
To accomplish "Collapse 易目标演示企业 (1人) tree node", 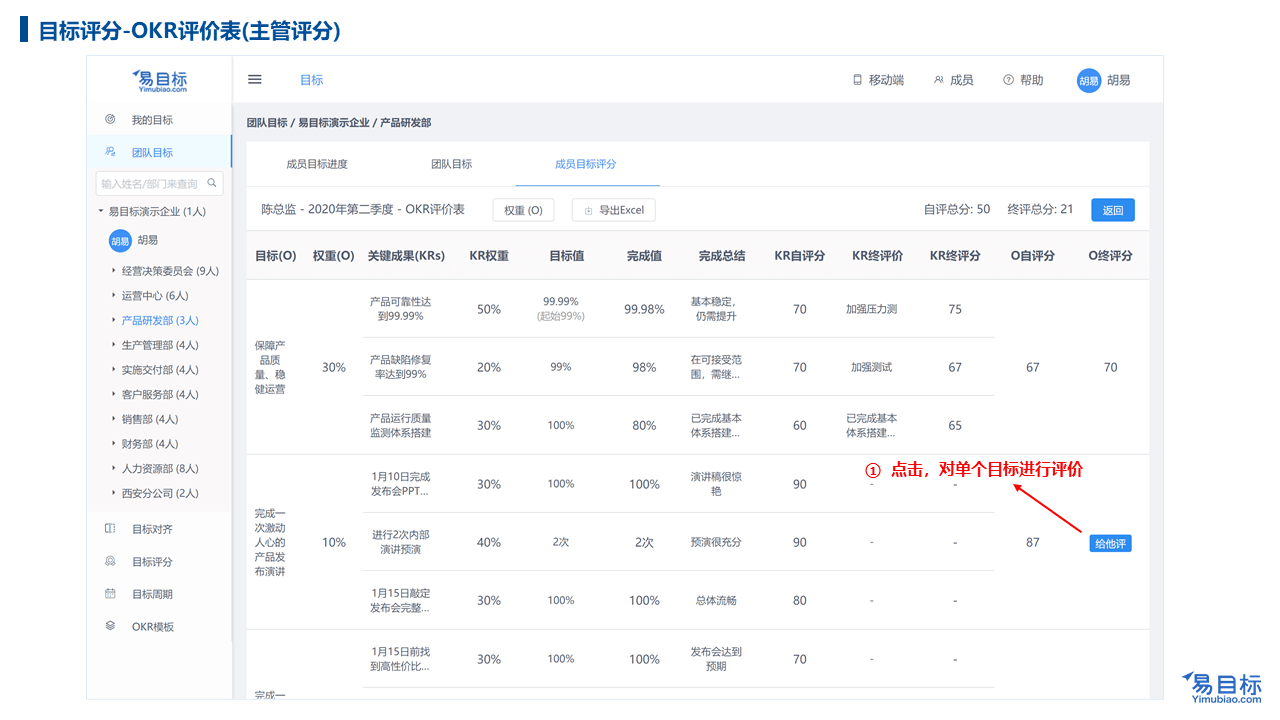I will (101, 211).
